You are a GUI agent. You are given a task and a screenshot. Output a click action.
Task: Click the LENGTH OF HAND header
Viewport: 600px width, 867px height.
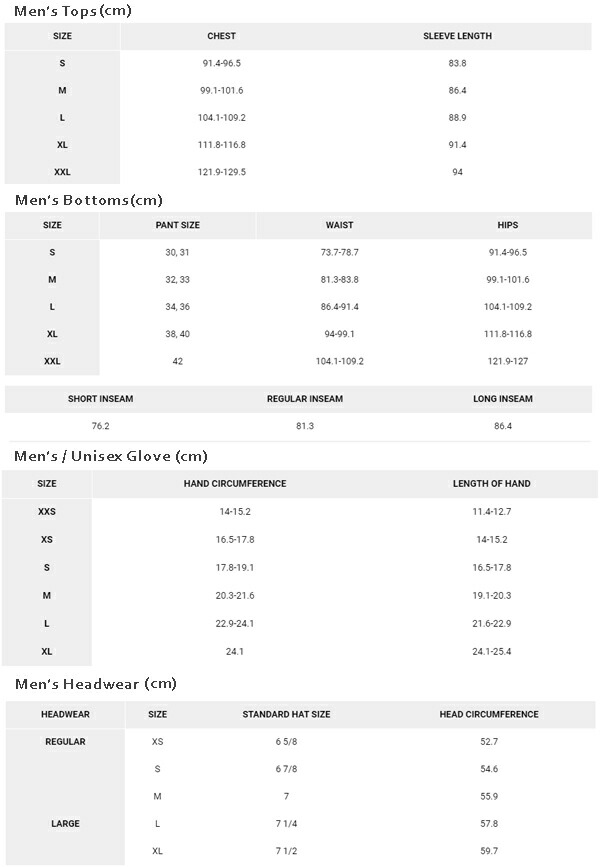[491, 484]
